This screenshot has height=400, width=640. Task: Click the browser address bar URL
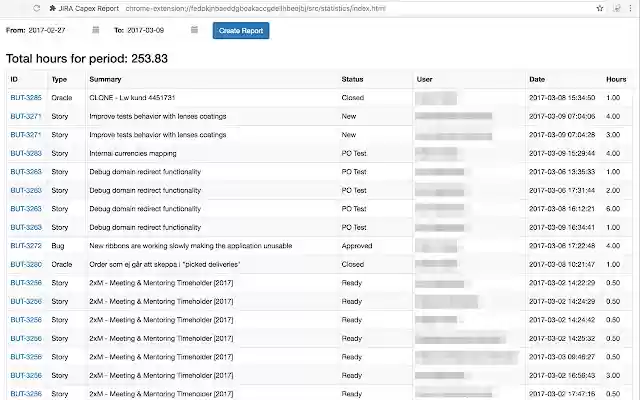(256, 8)
